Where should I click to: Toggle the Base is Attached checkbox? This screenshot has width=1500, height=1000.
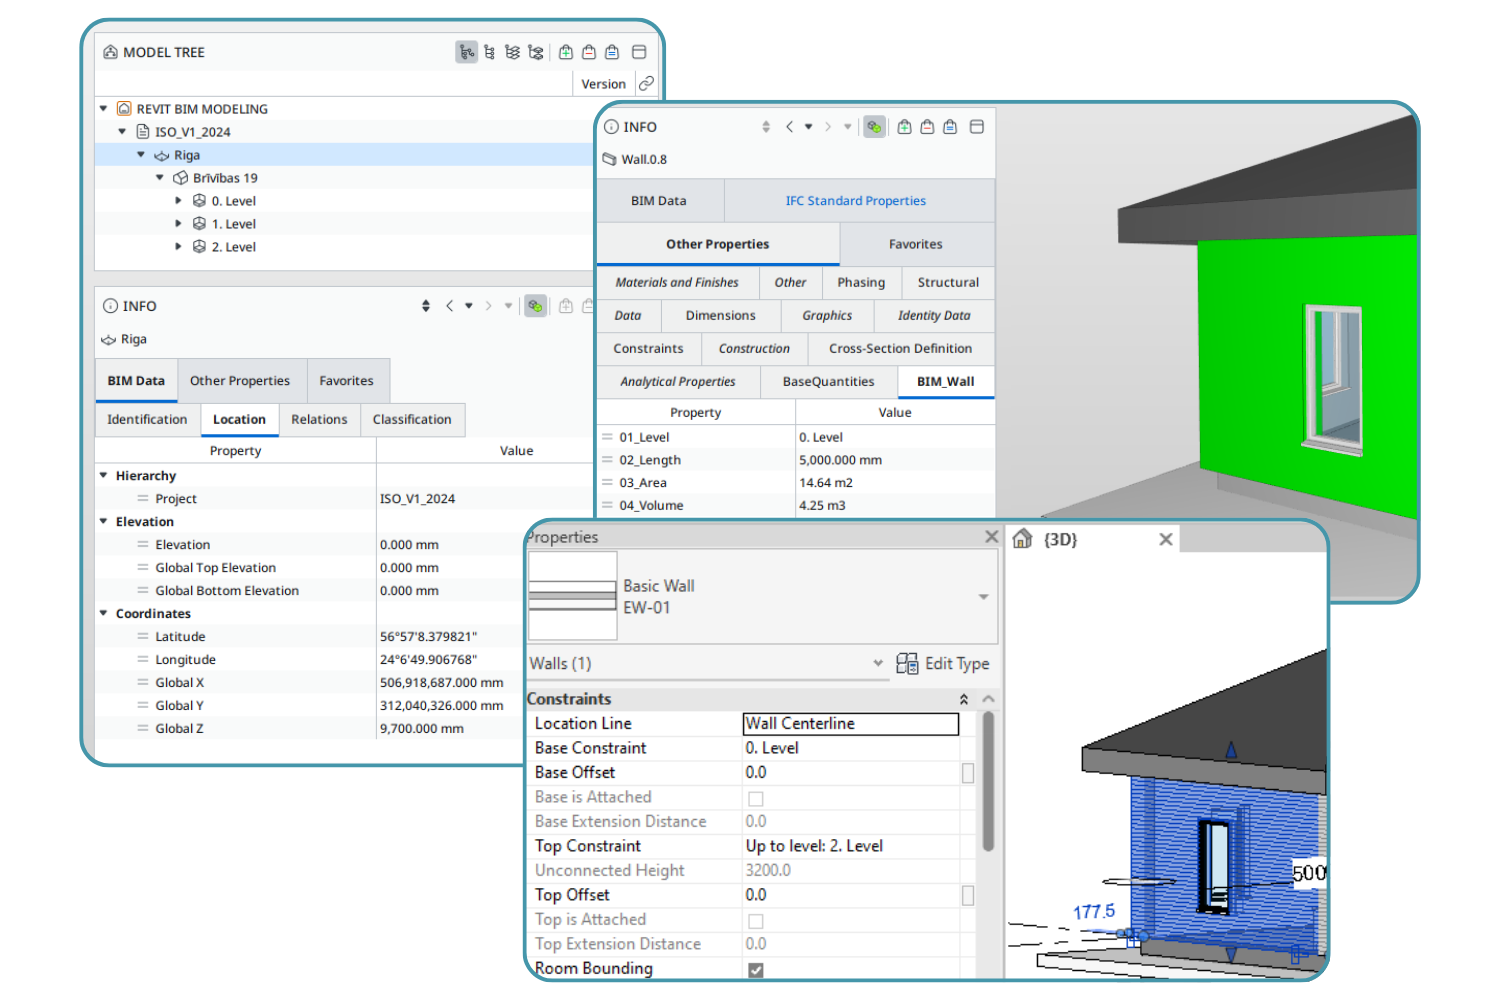[x=756, y=798]
